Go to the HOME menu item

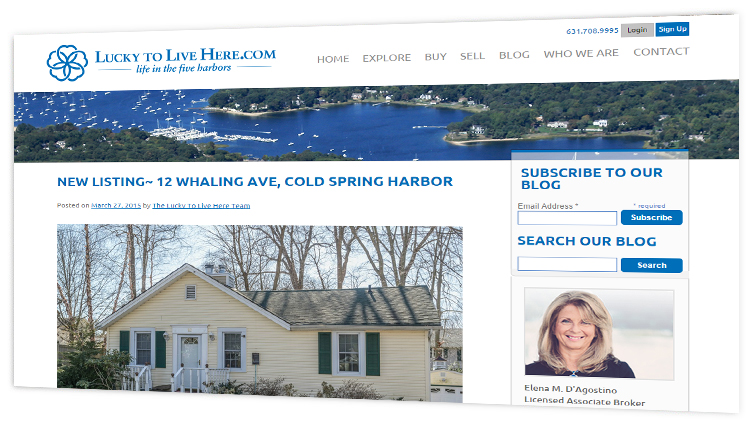333,59
